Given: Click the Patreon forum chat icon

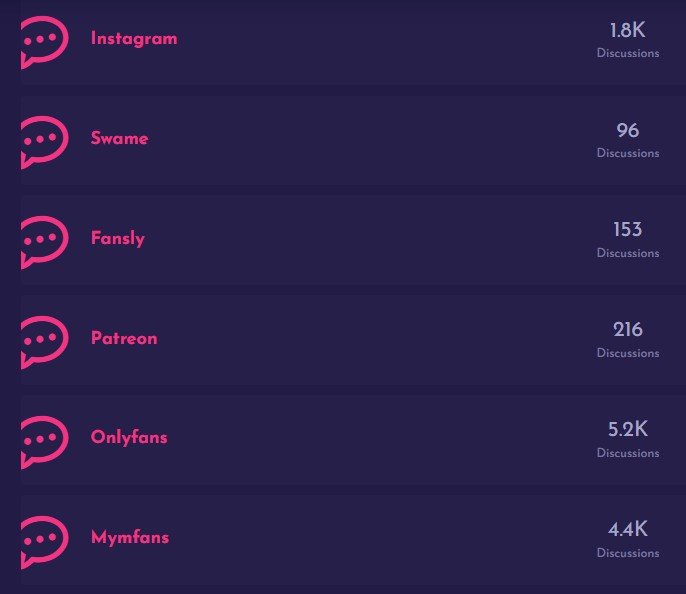Looking at the screenshot, I should coord(44,341).
